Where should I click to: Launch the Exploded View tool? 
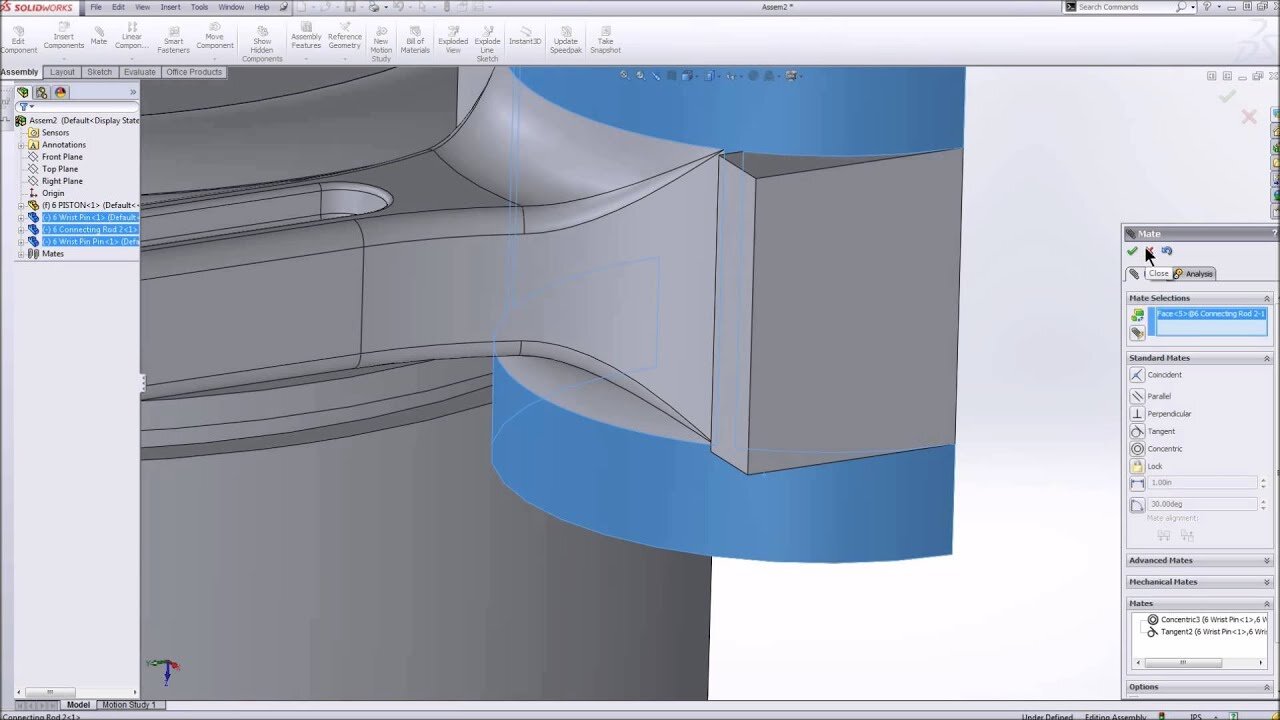click(451, 38)
